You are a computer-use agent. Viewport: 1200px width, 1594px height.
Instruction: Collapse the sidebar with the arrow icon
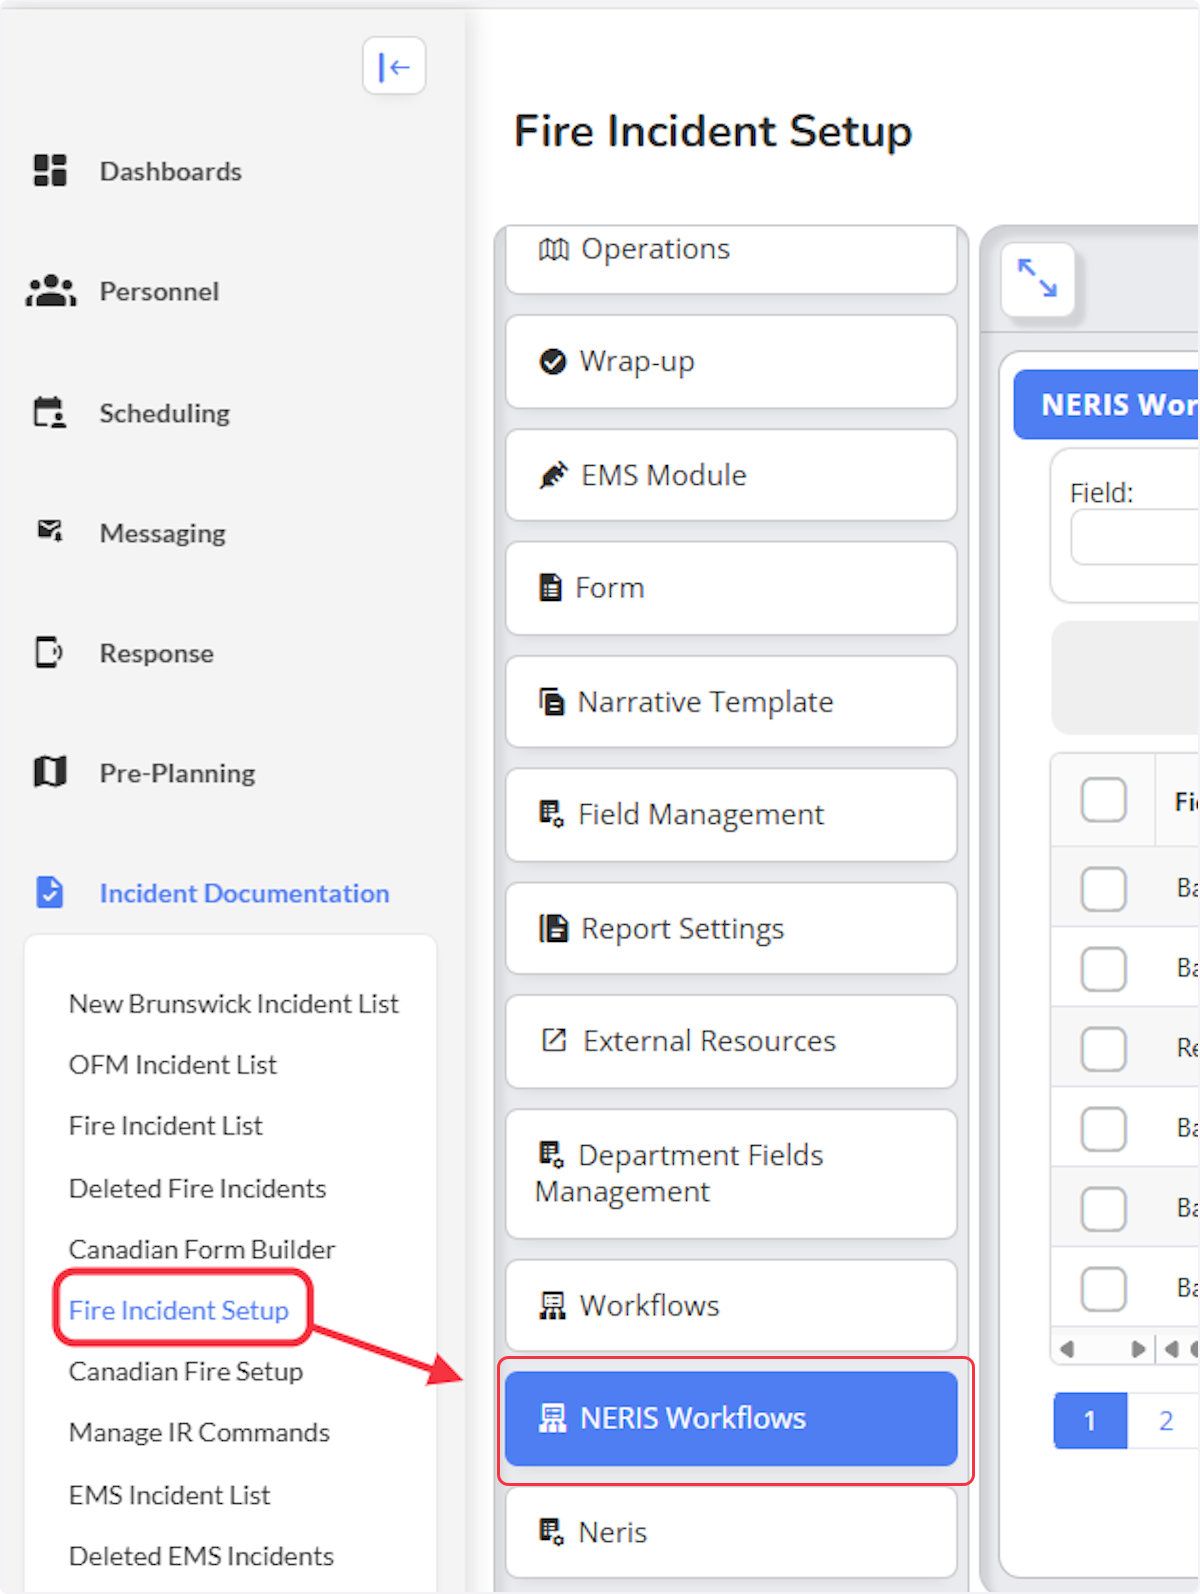coord(394,66)
